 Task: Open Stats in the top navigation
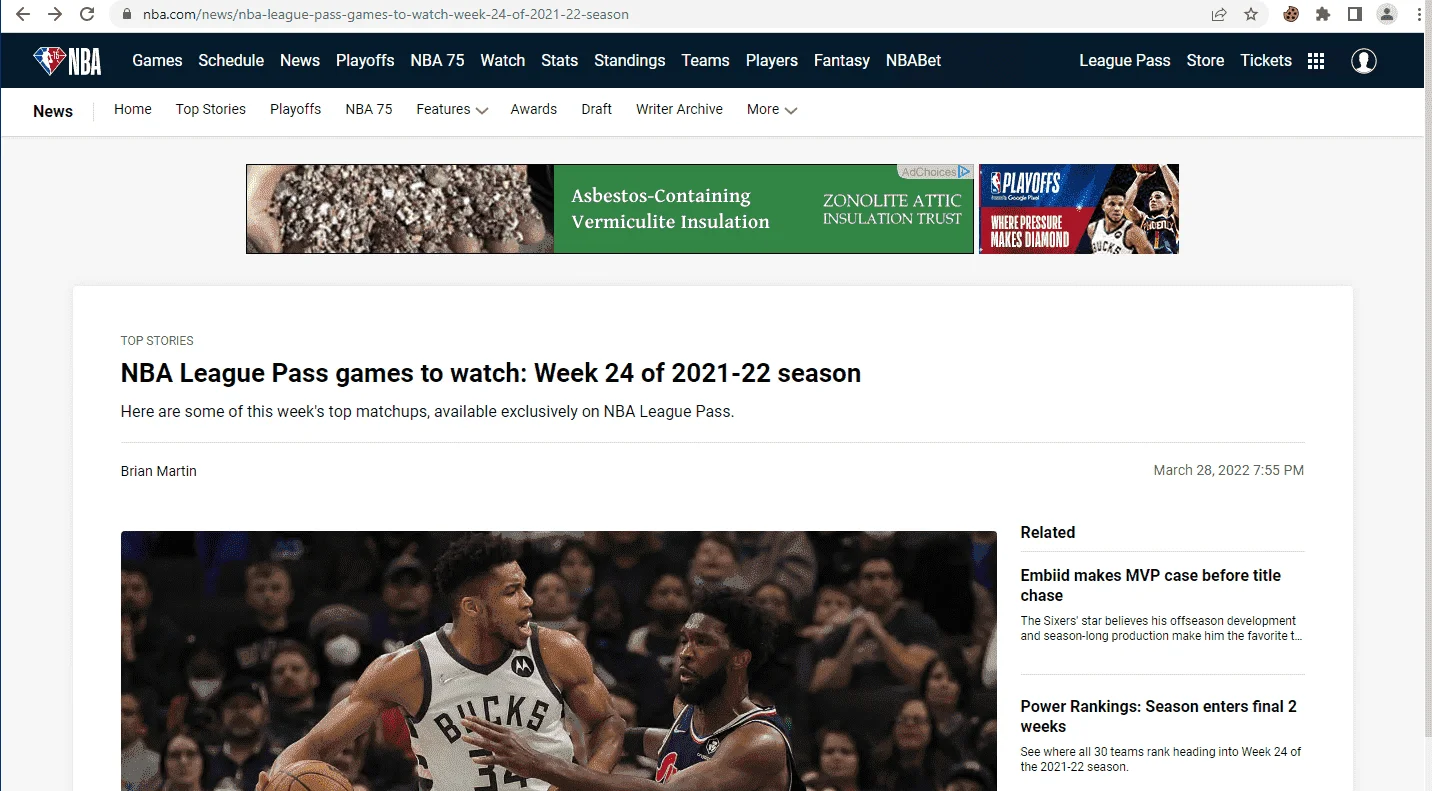click(x=560, y=60)
